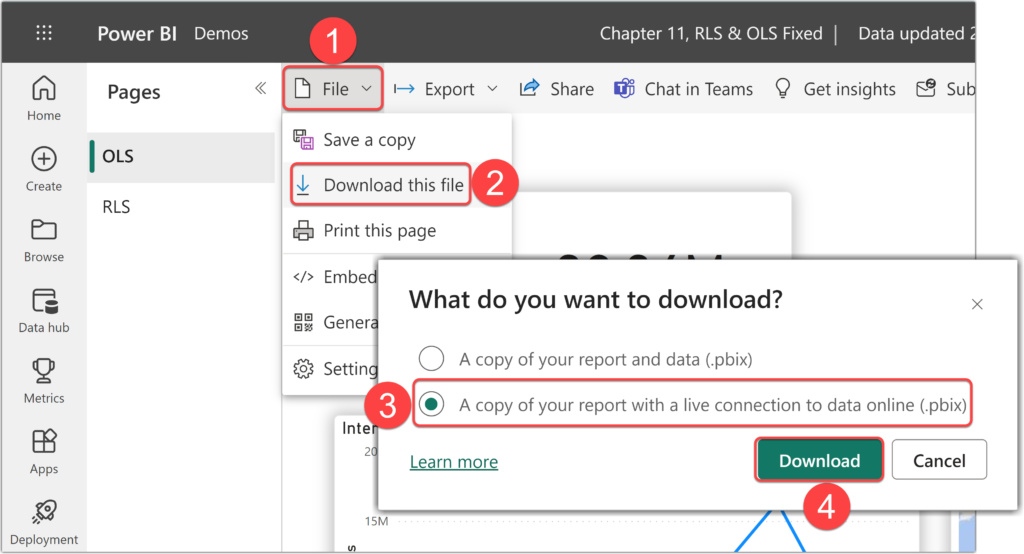
Task: Open Browse in the left navigation
Action: coord(44,240)
